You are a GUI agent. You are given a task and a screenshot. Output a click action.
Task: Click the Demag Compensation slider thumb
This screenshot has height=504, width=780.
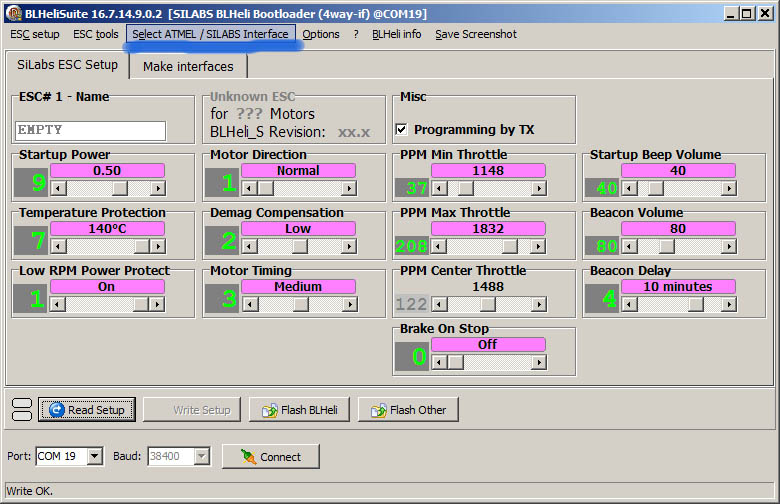click(299, 246)
